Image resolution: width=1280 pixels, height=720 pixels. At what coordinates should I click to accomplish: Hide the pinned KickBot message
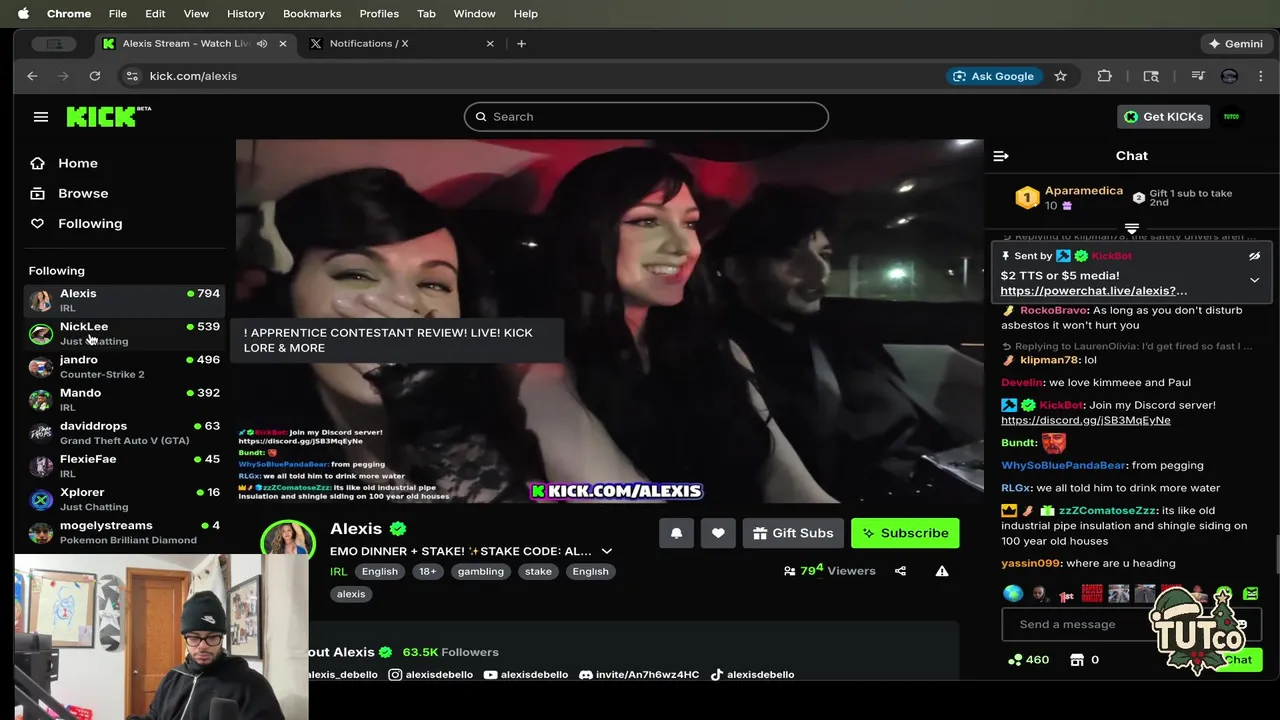pyautogui.click(x=1254, y=256)
